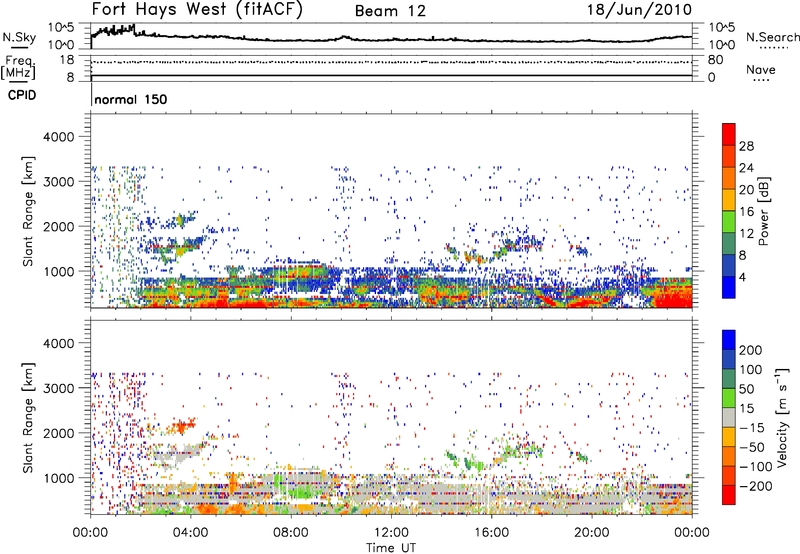This screenshot has width=800, height=554.
Task: Click the "Fort Hays West (fitACF)" title
Action: 197,10
